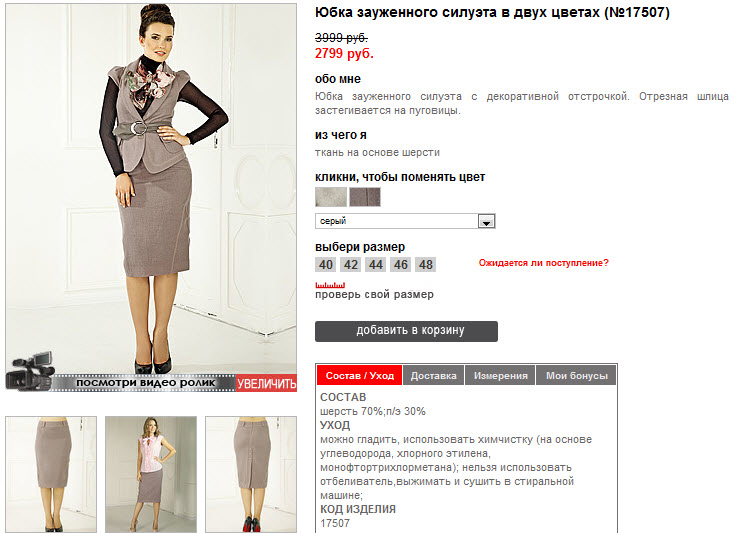Choose the light gray color swatch

click(x=331, y=197)
